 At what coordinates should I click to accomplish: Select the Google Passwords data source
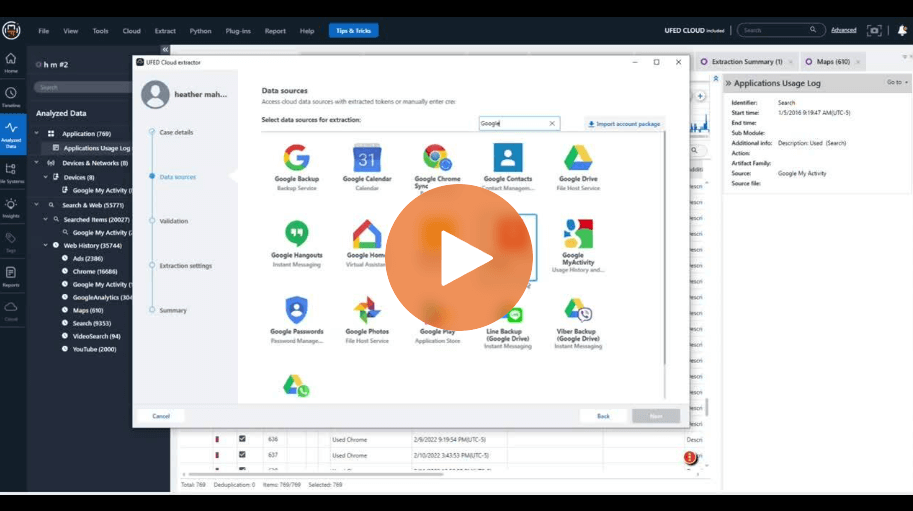(296, 320)
